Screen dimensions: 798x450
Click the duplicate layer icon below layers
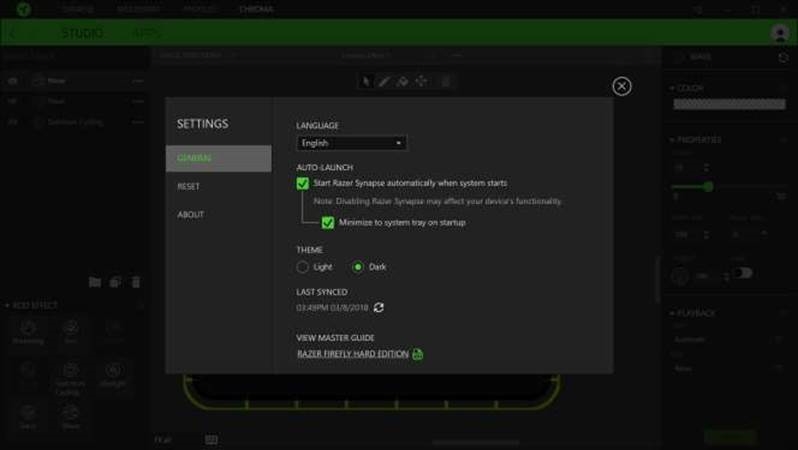click(116, 282)
